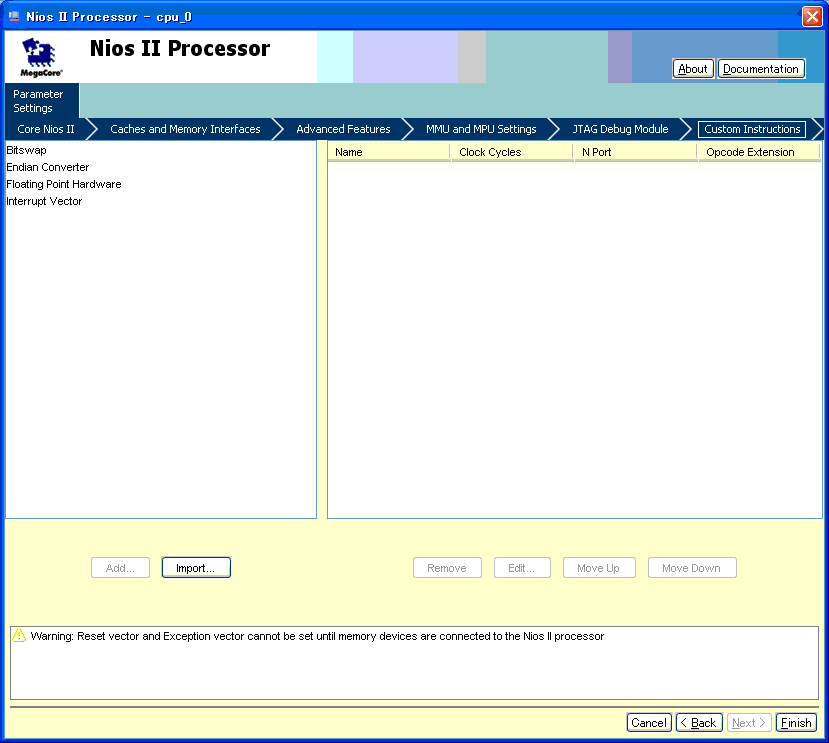Open the About dialog
The height and width of the screenshot is (743, 829).
pos(693,69)
